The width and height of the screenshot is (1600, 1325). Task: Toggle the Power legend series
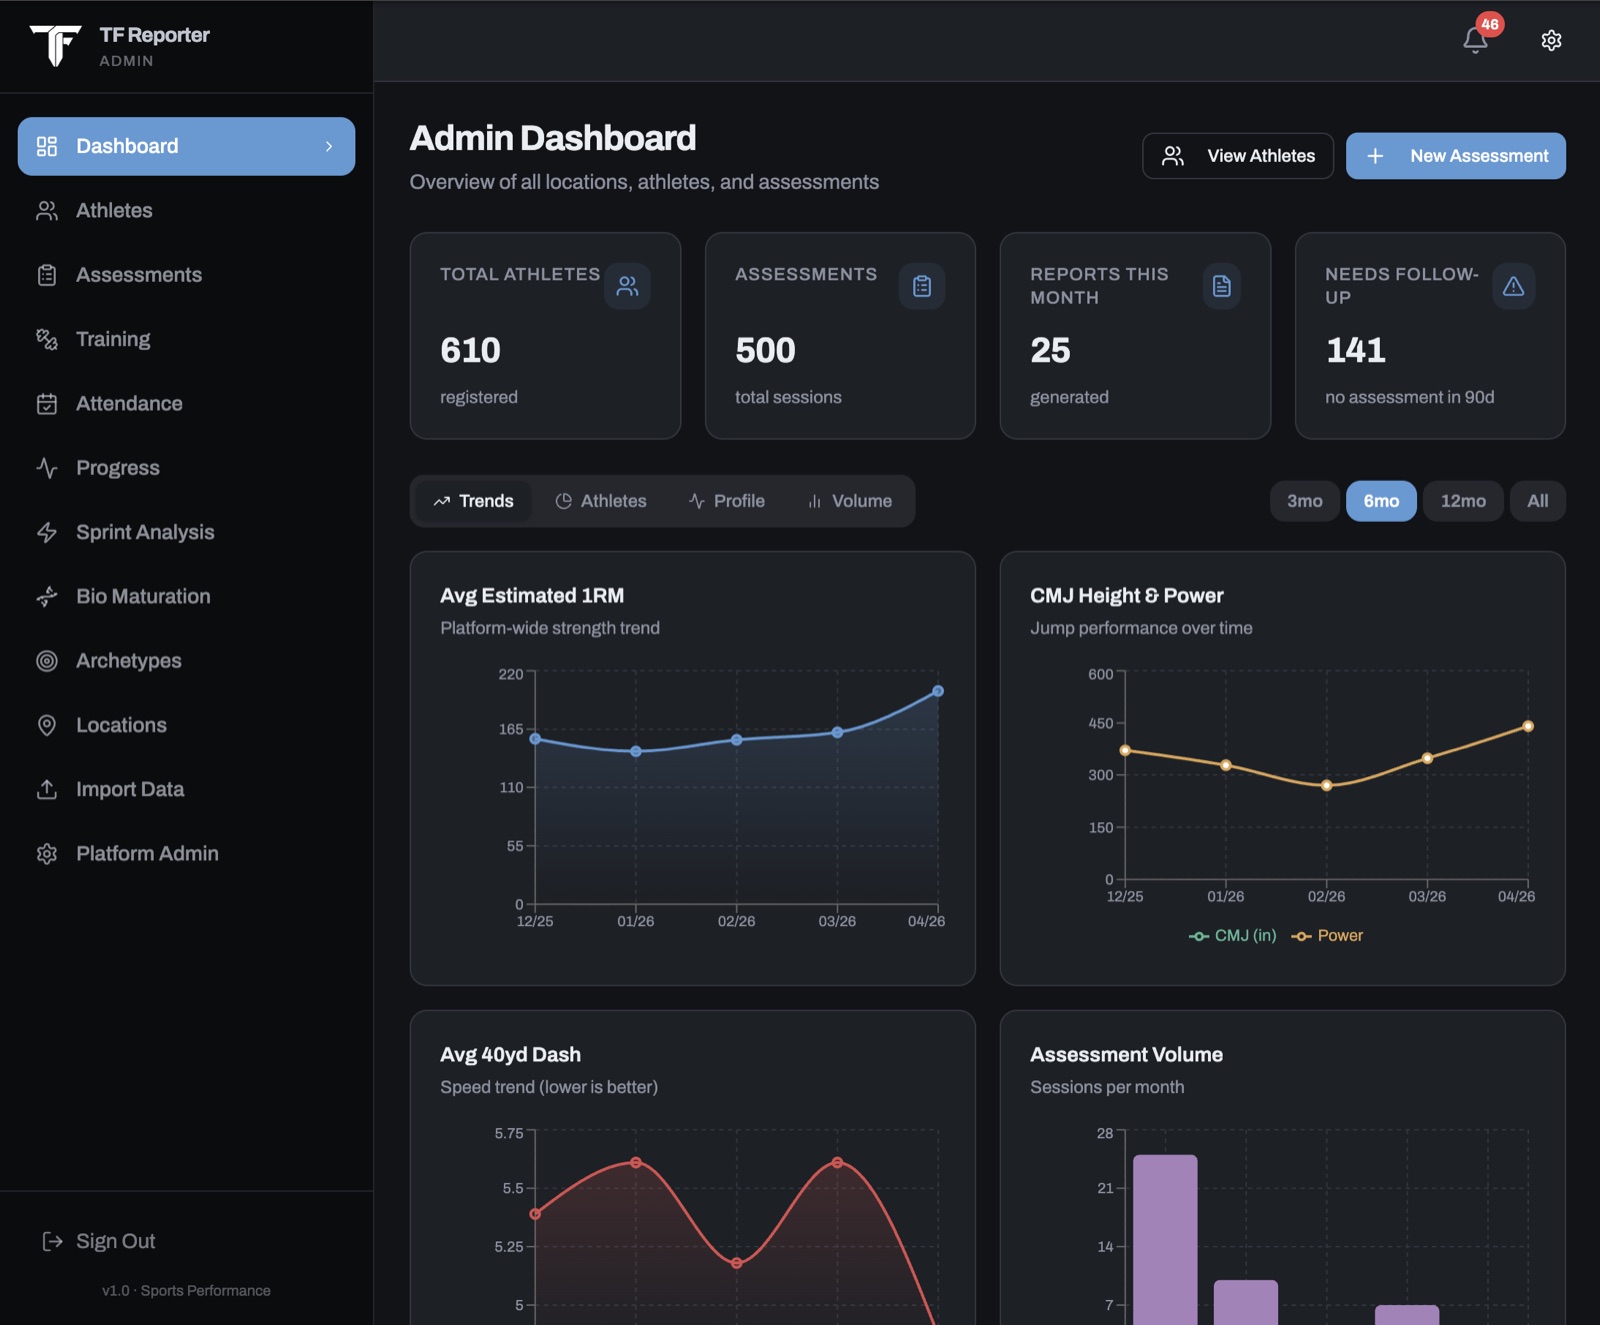click(x=1327, y=936)
